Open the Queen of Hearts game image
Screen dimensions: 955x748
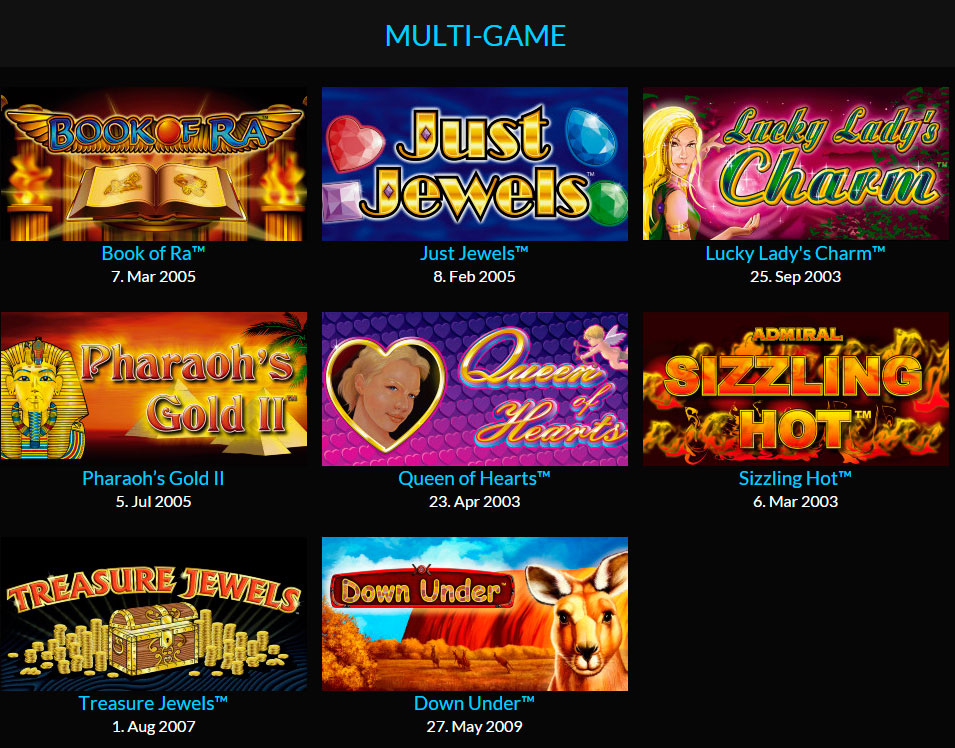coord(474,389)
